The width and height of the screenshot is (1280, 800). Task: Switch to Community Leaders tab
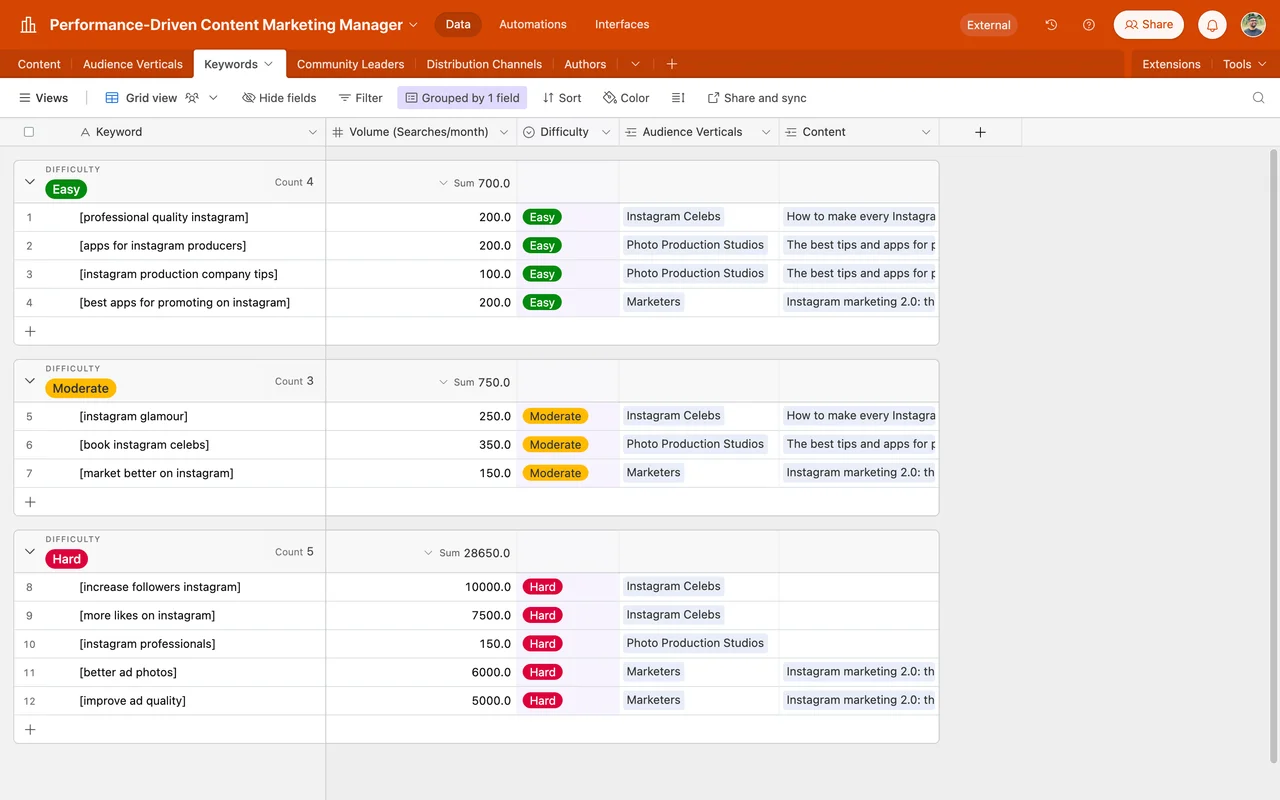click(x=351, y=64)
